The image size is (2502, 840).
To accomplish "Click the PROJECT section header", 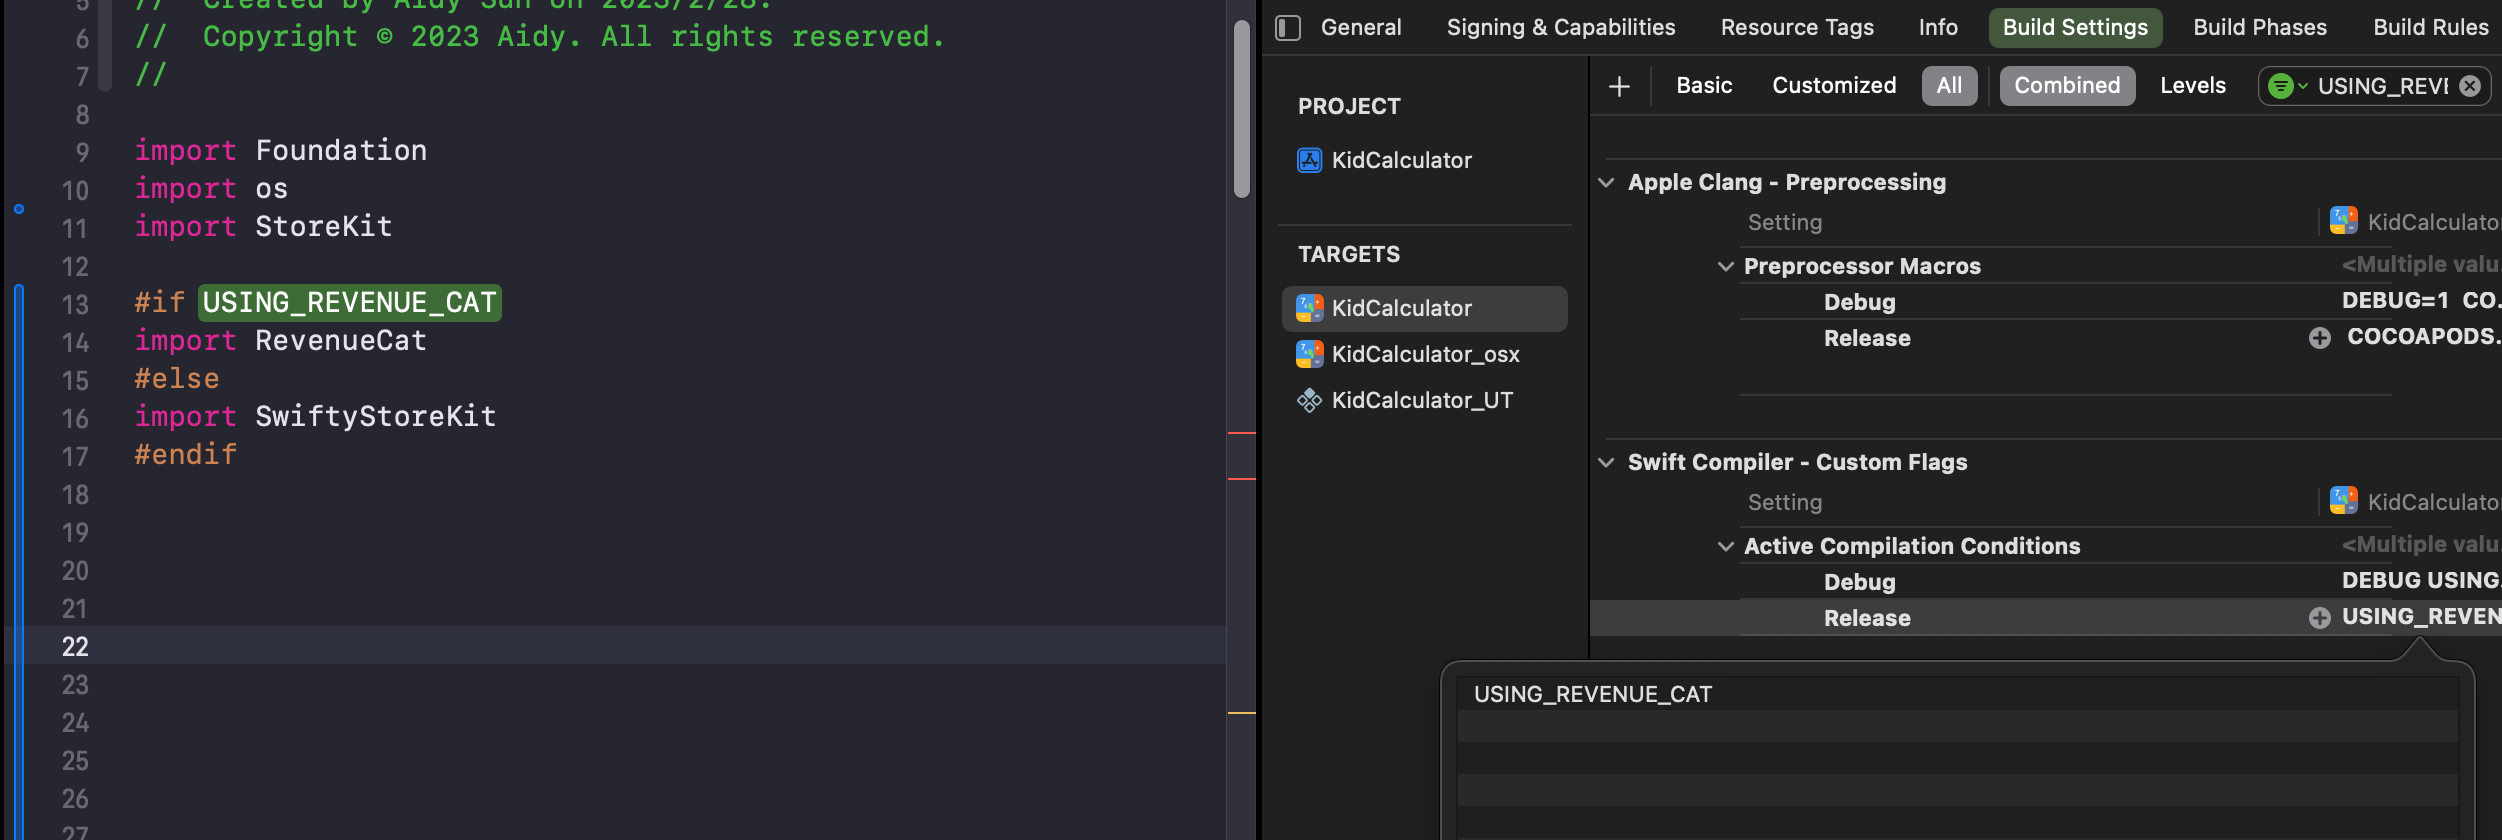I will (1349, 107).
